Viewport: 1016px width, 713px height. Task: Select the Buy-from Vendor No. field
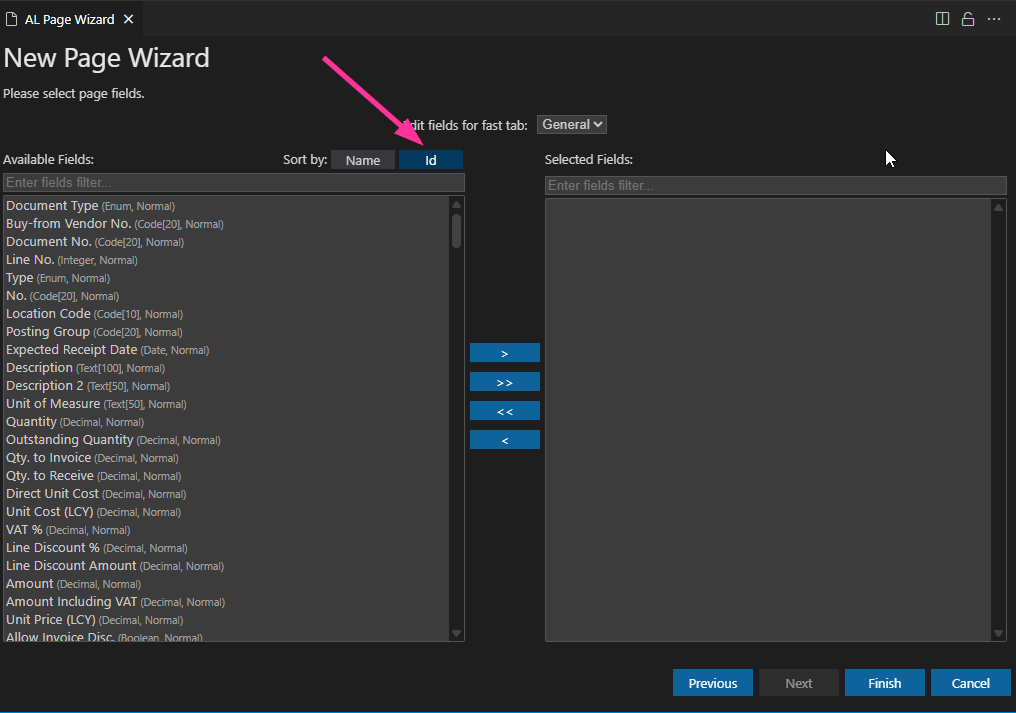[68, 224]
